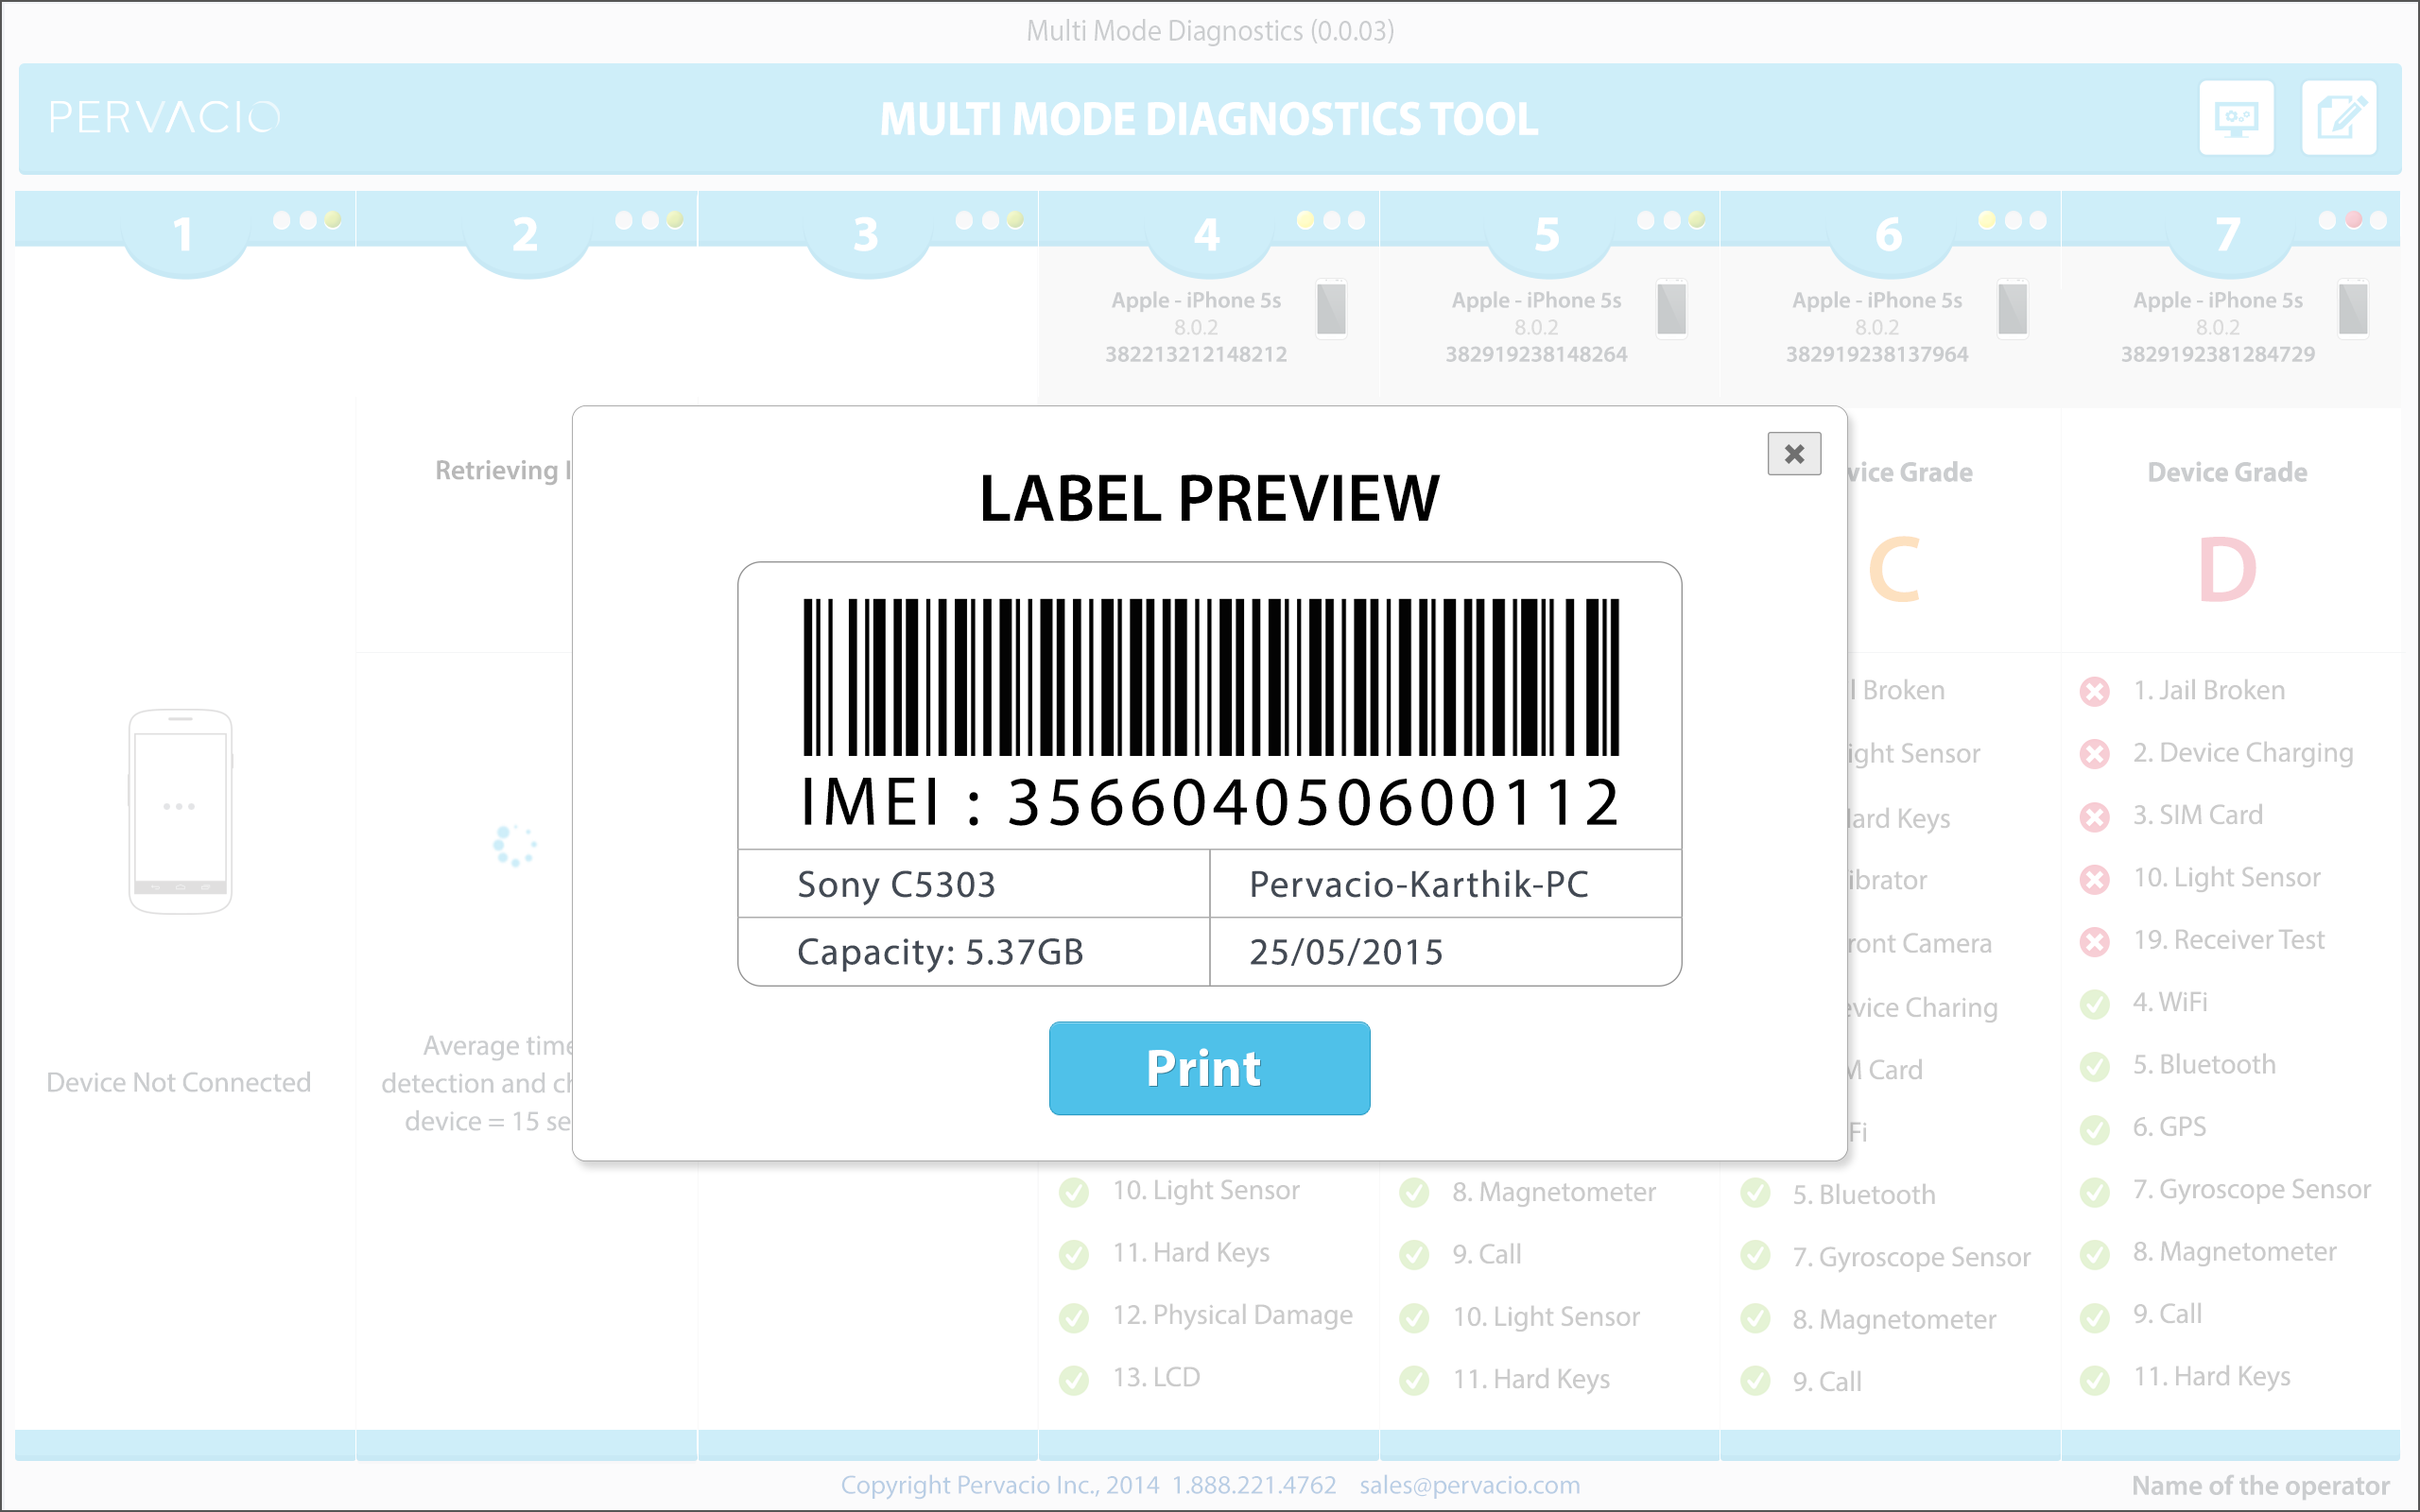2420x1512 pixels.
Task: Click slot 5's pass icon for 9. Call
Action: [x=1414, y=1255]
